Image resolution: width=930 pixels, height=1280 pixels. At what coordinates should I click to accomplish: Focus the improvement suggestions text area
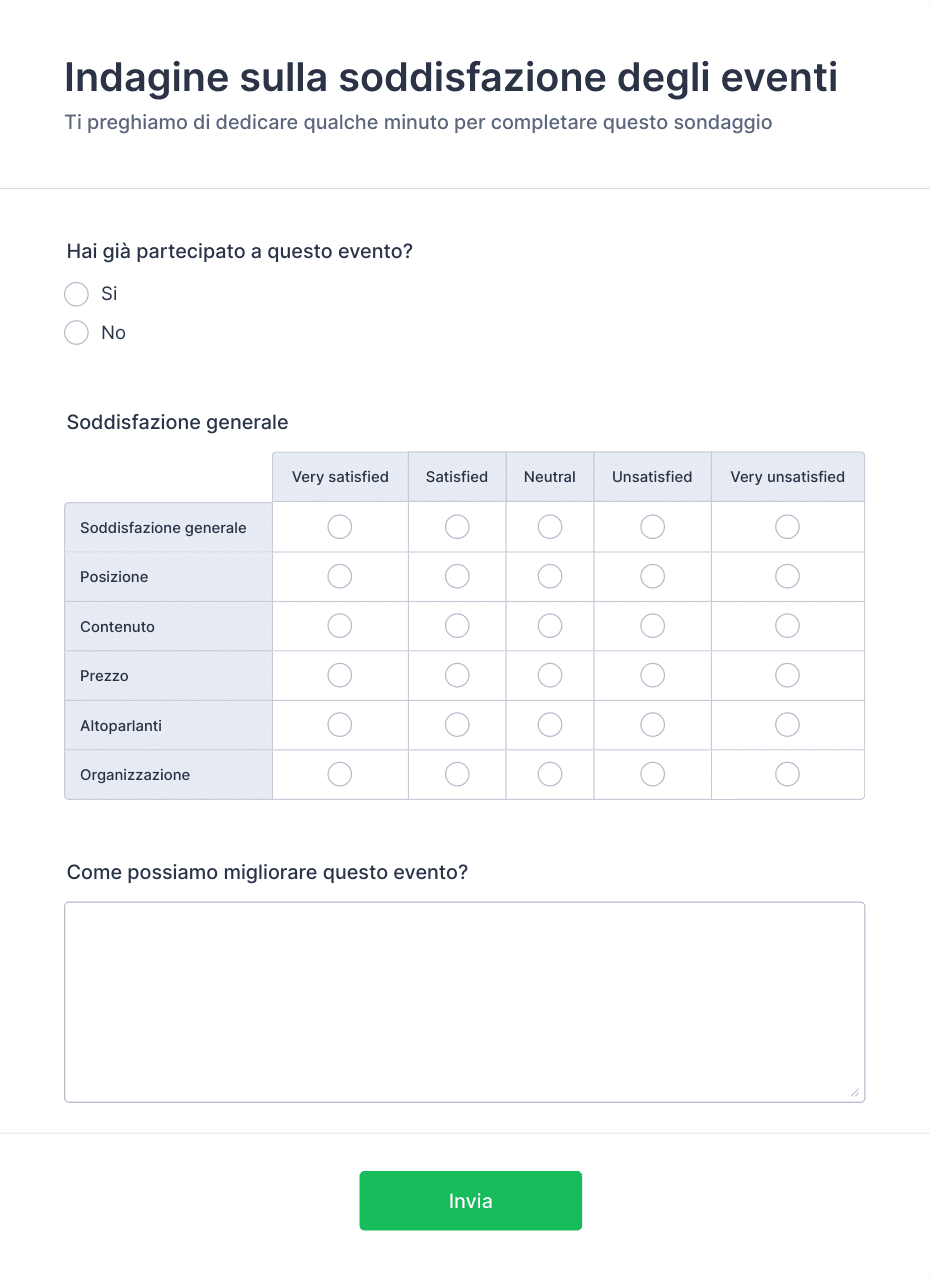(465, 1002)
